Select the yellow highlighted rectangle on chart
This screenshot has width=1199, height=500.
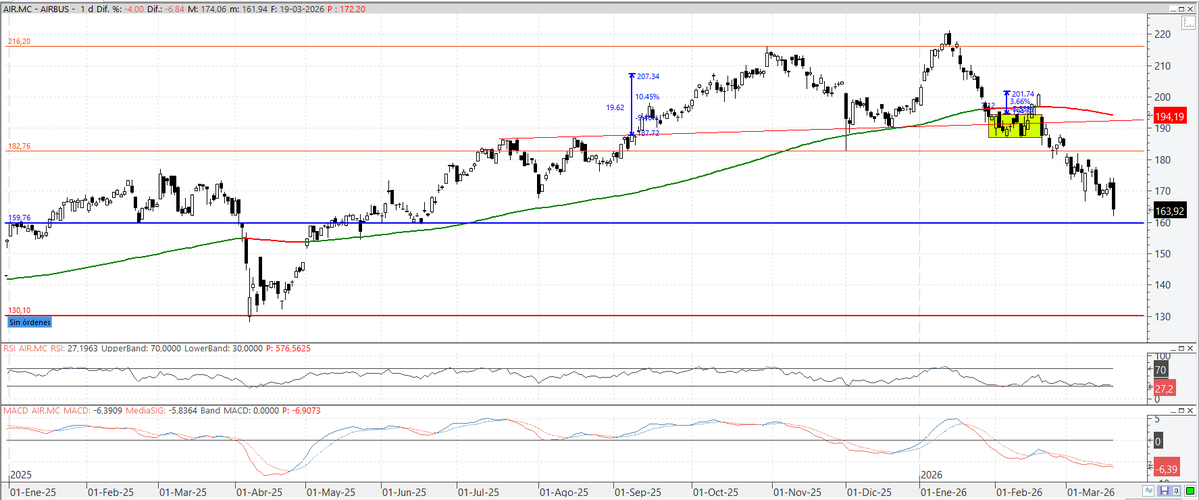coord(1015,126)
